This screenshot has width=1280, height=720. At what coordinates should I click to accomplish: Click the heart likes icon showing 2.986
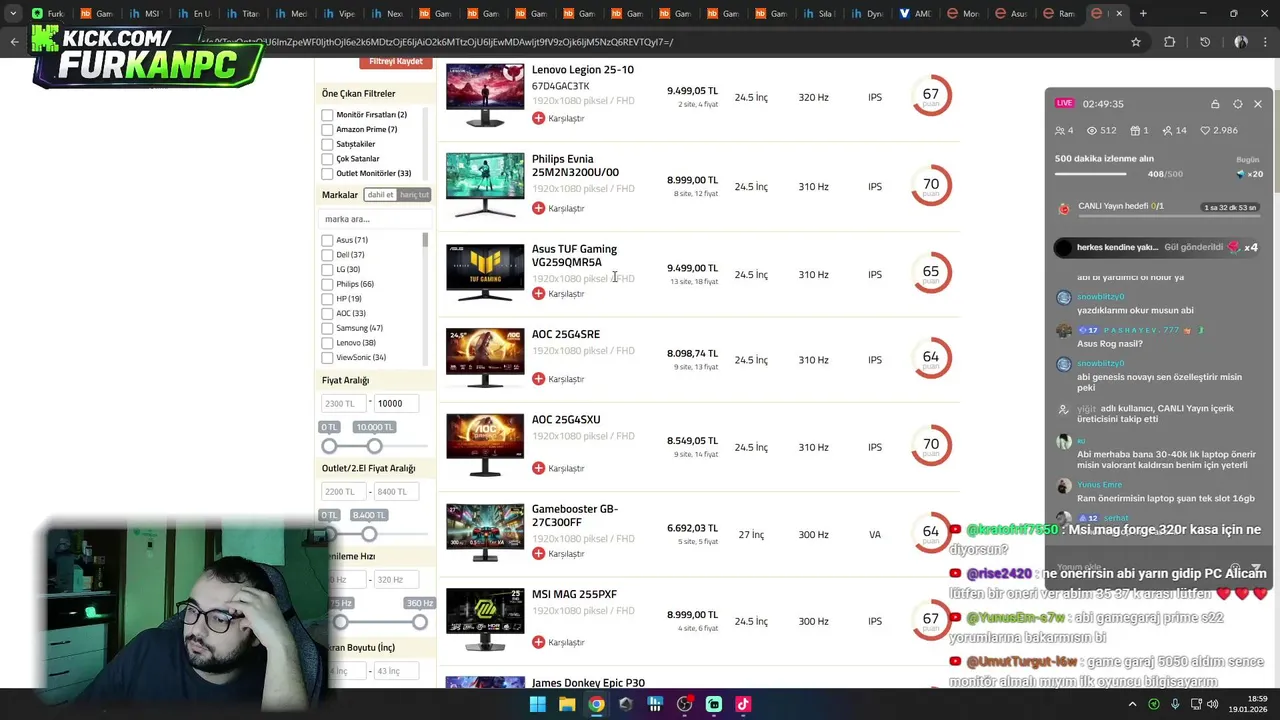click(x=1206, y=130)
